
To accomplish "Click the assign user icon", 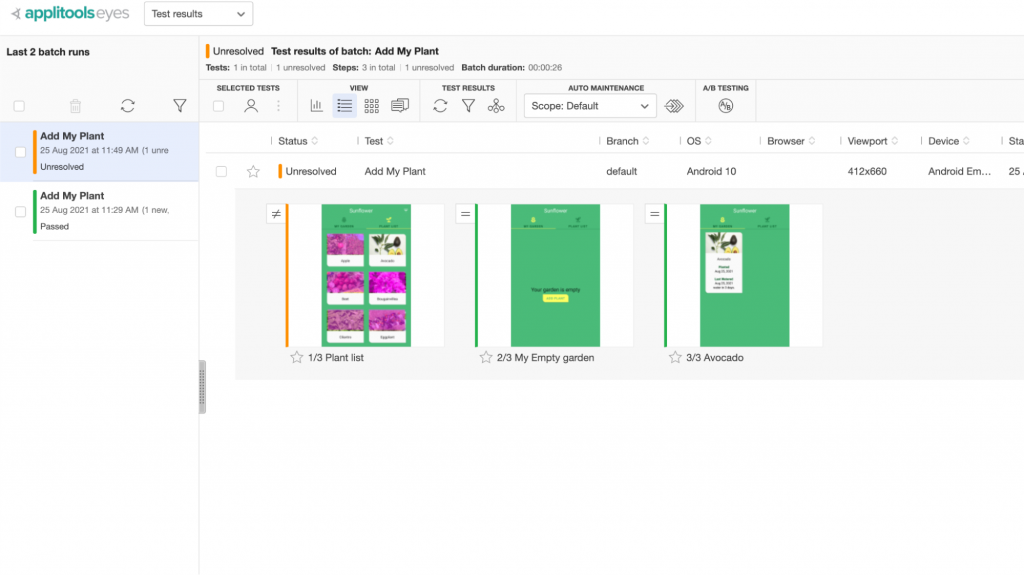I will point(251,106).
